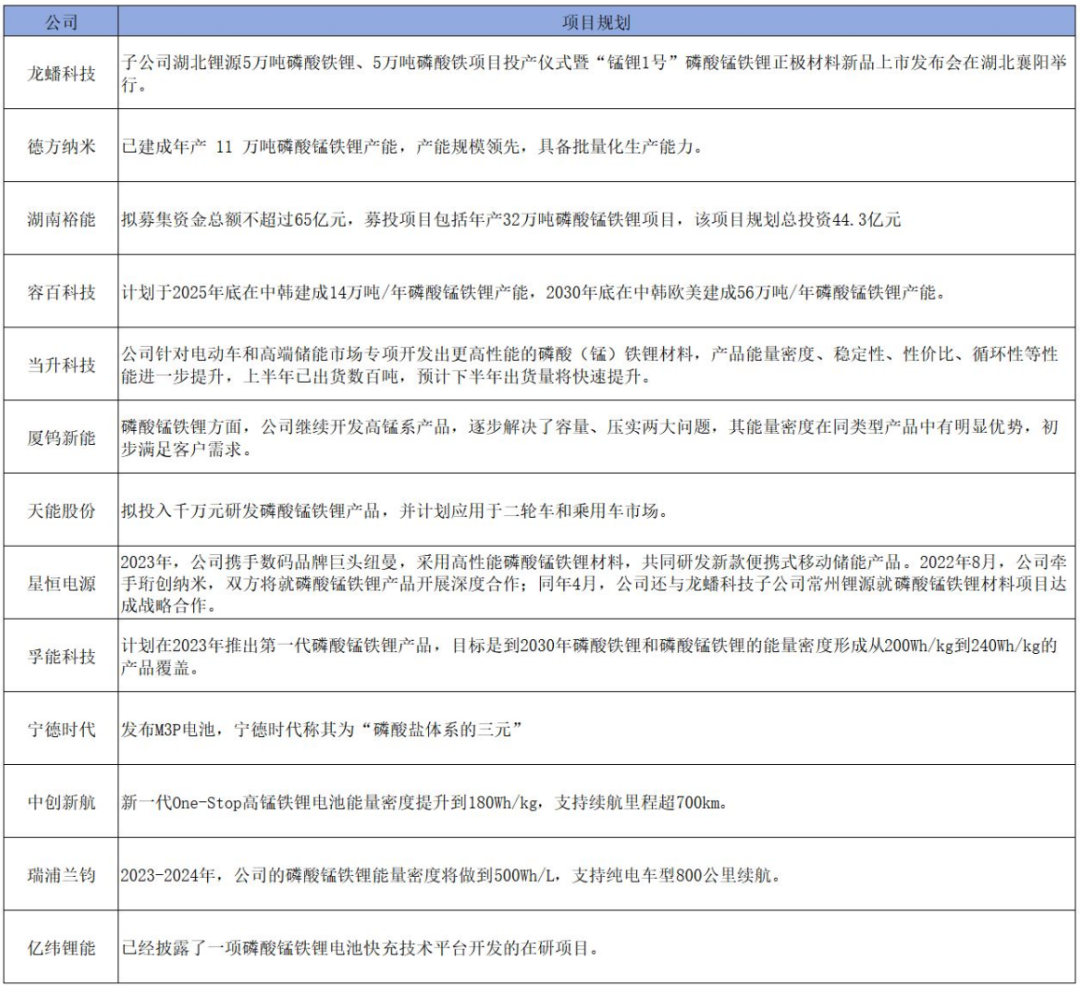Click the description mentioning 500Wh/L energy density

point(450,872)
